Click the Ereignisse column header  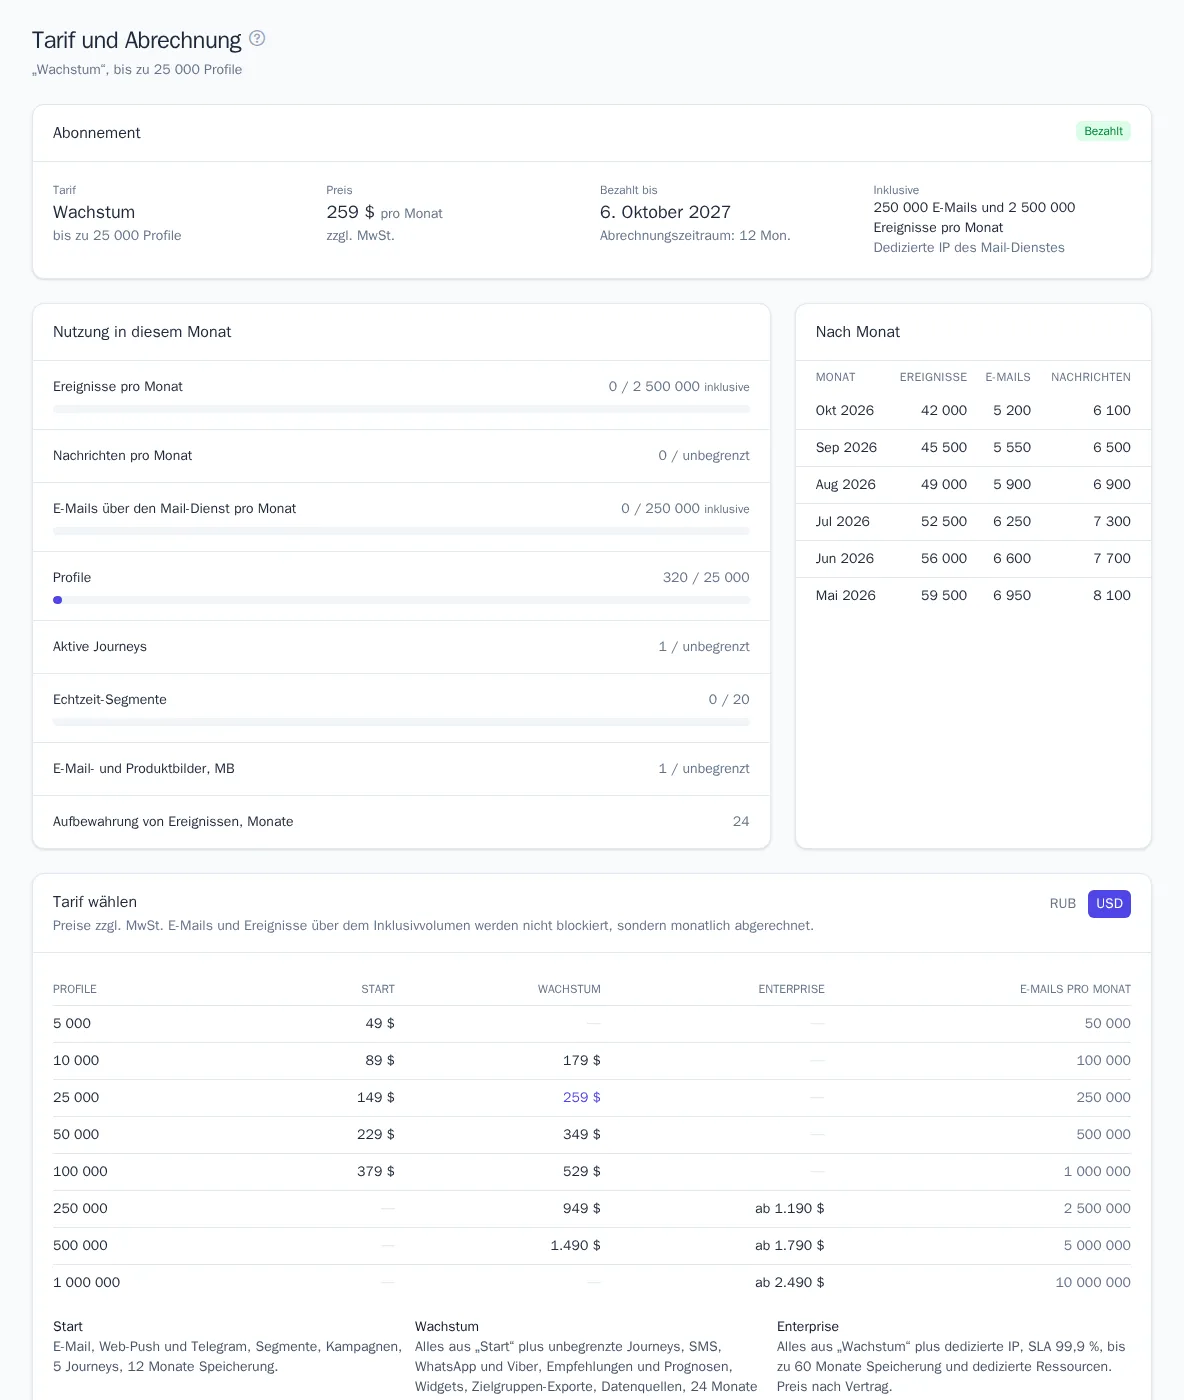[x=933, y=377]
